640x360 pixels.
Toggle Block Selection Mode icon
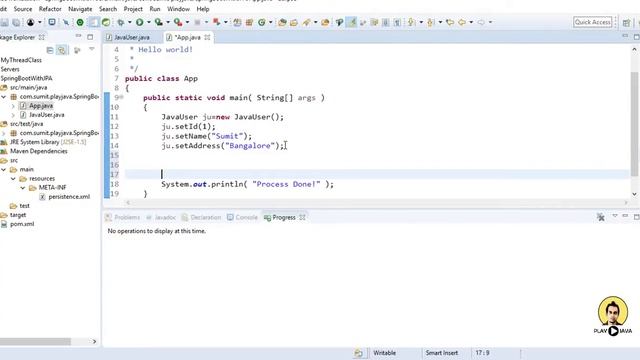coord(385,22)
